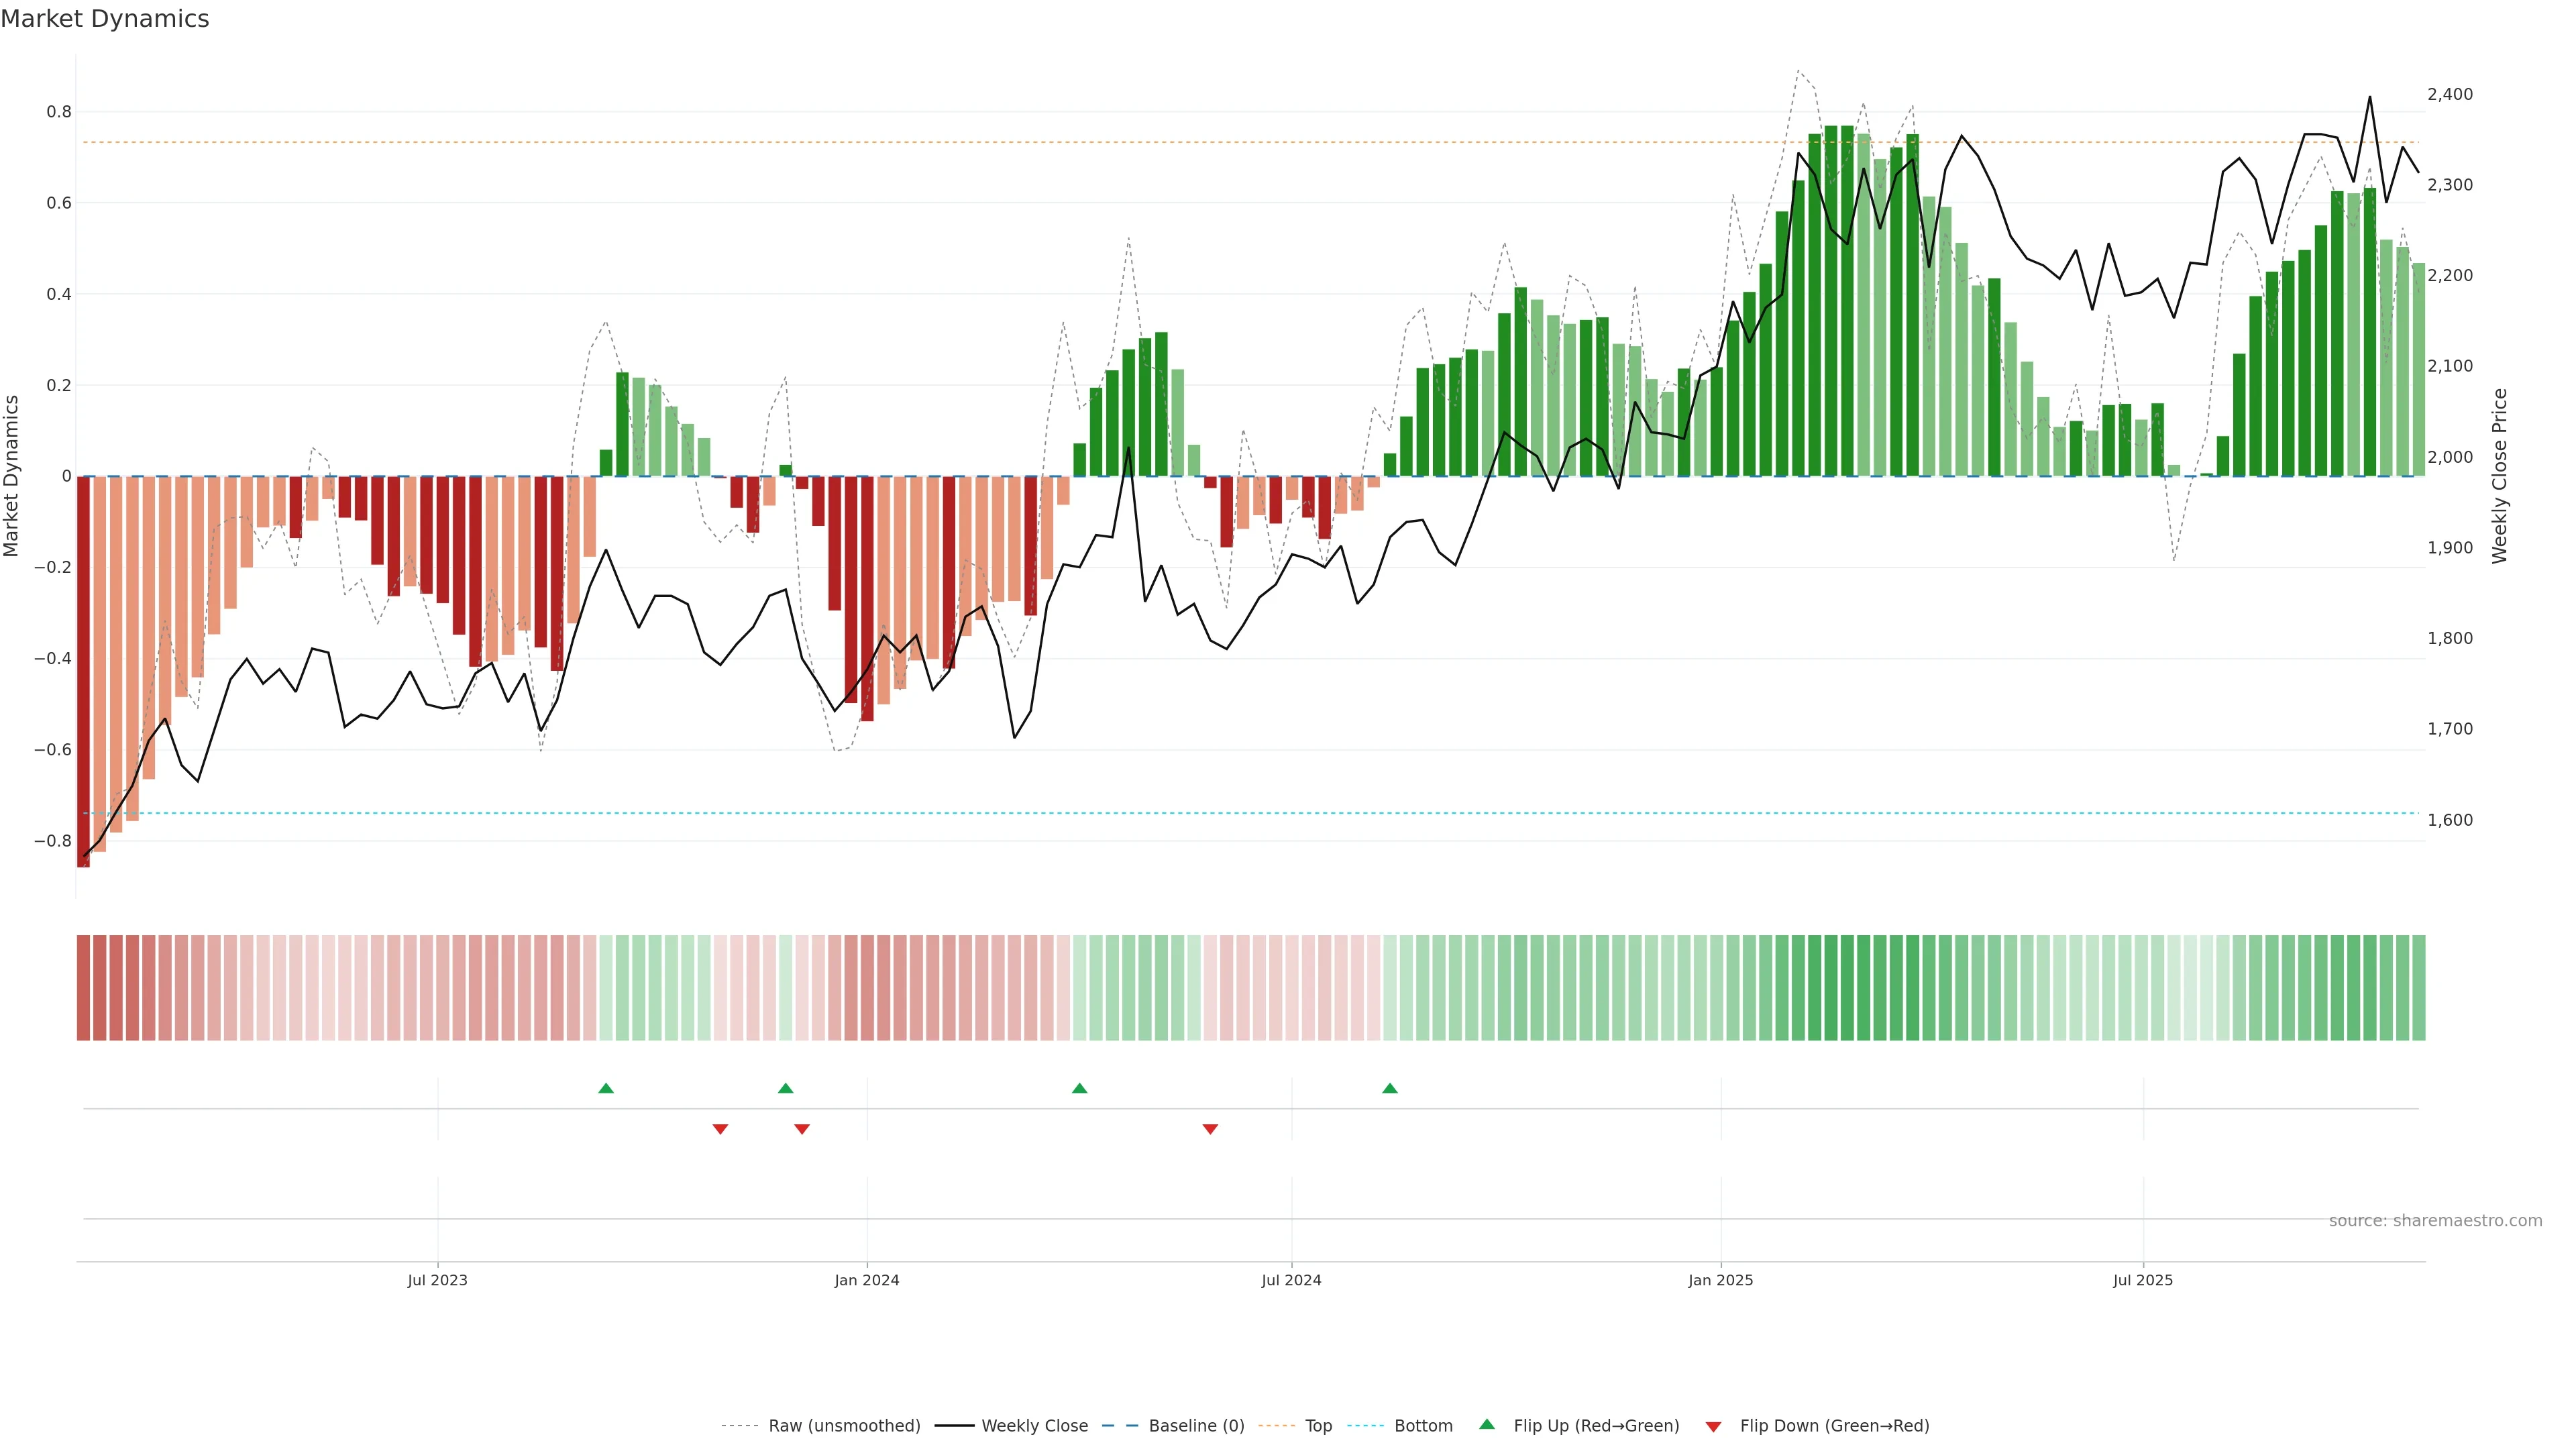Click the darkest red first heatmap strip cell

(83, 987)
